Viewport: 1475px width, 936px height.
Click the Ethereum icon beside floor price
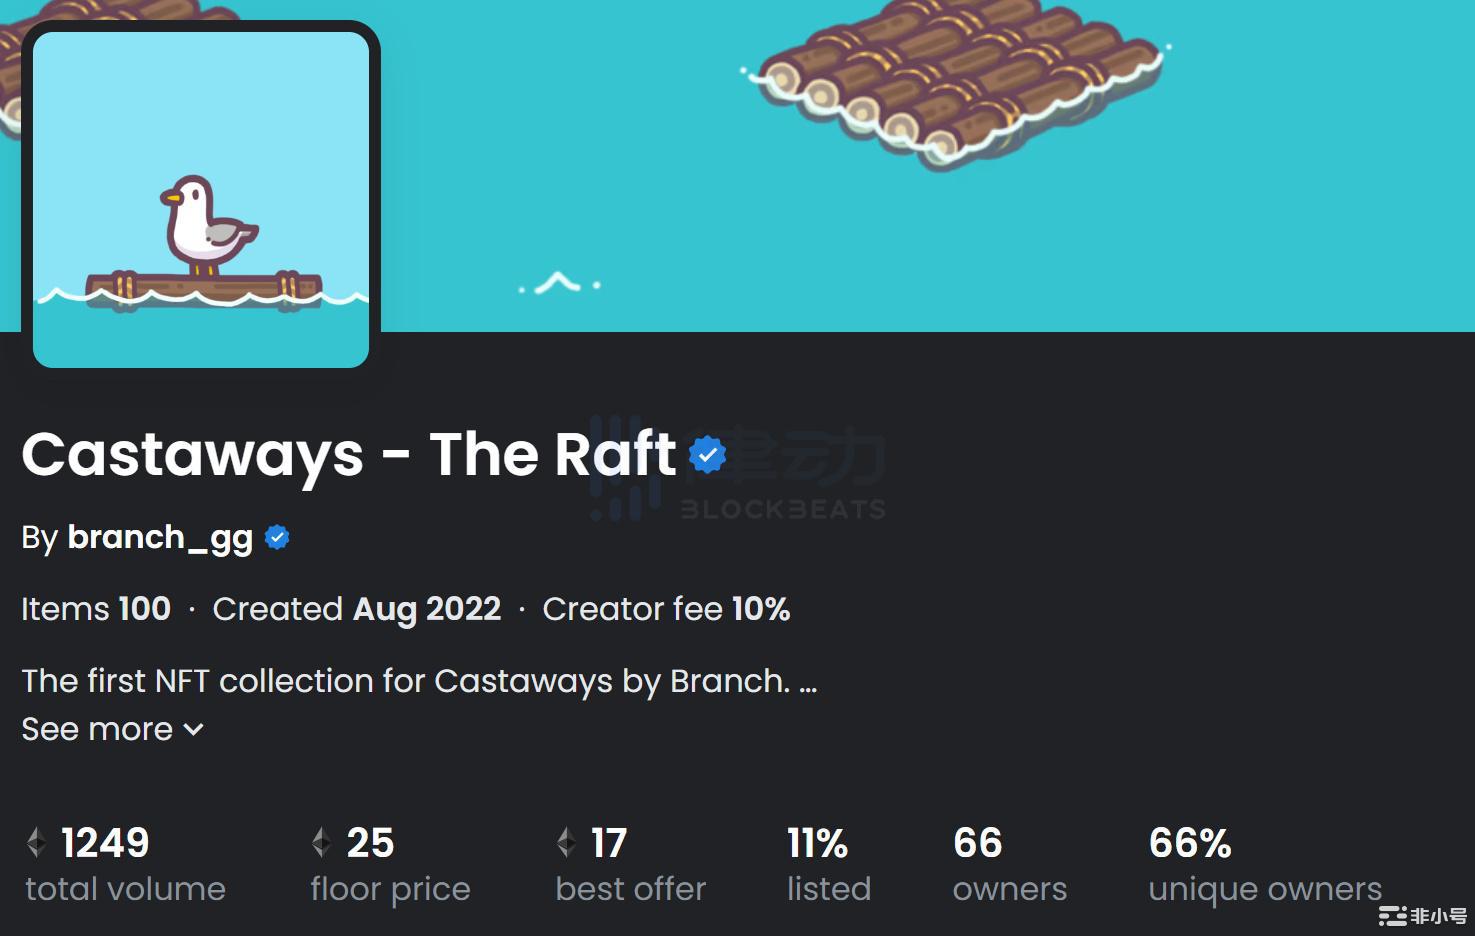coord(321,843)
